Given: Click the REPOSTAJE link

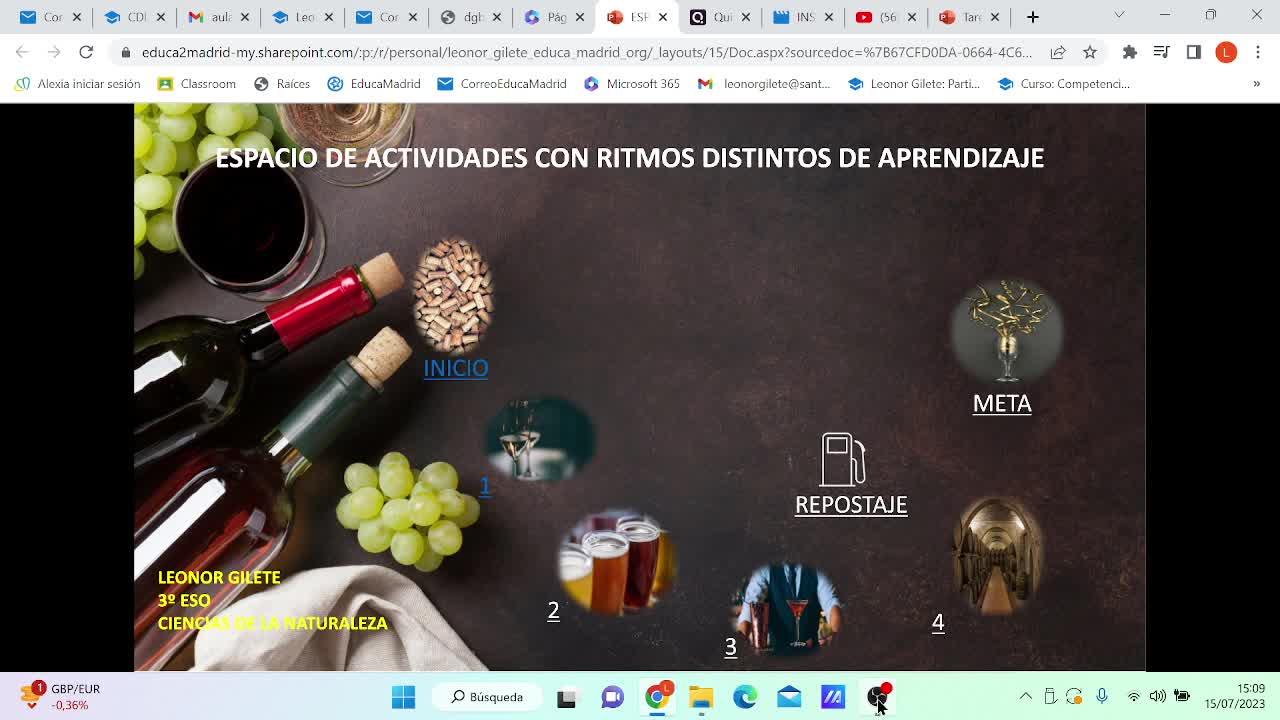Looking at the screenshot, I should pos(851,504).
